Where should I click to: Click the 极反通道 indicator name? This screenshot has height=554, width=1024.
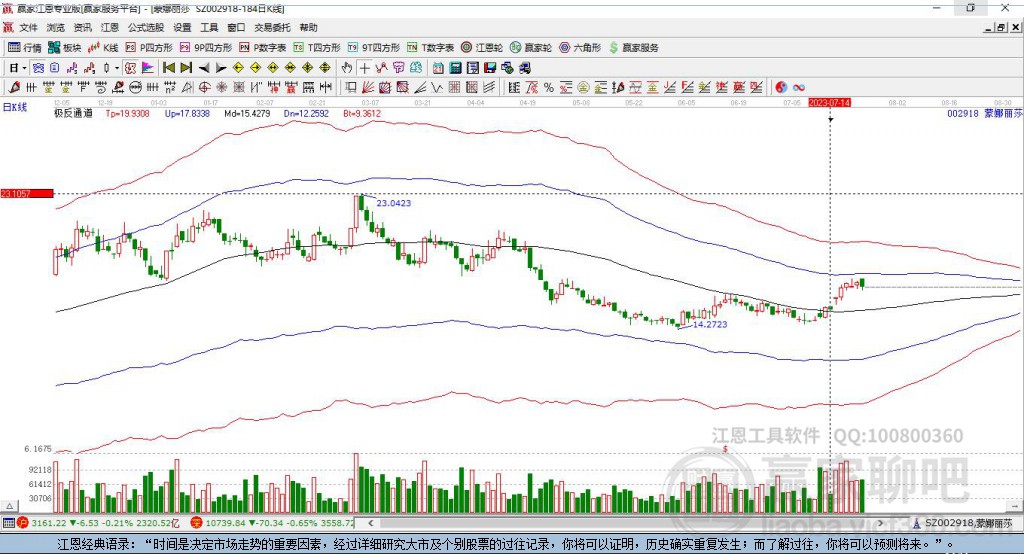click(x=73, y=113)
